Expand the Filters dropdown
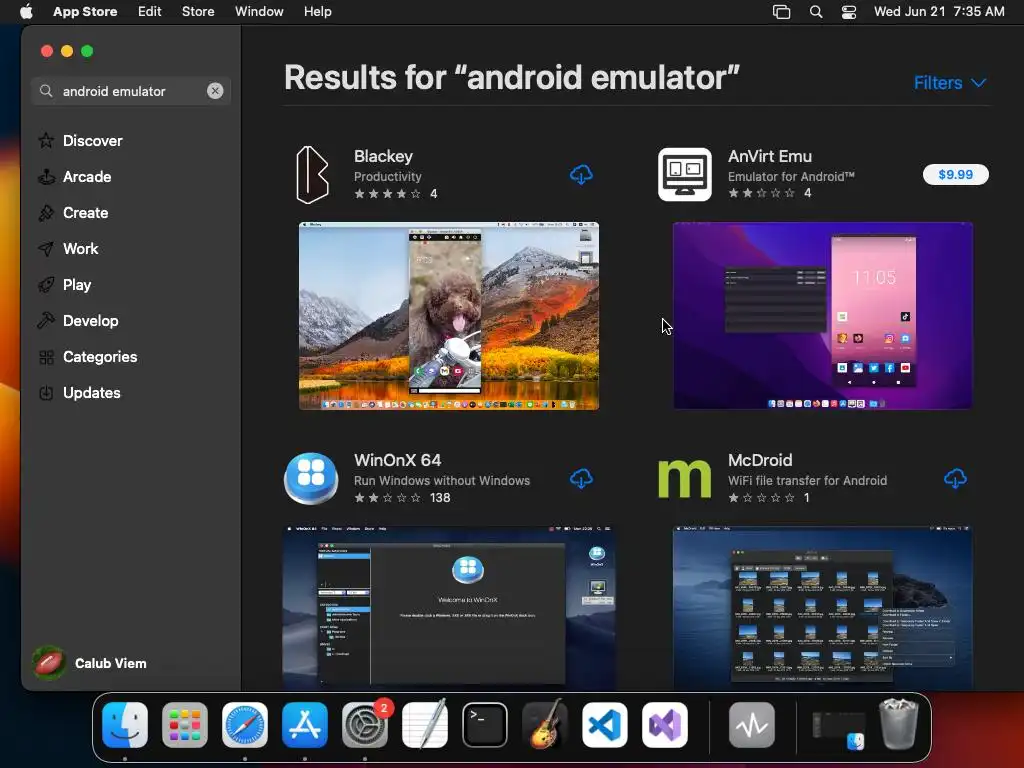The width and height of the screenshot is (1024, 768). [950, 83]
